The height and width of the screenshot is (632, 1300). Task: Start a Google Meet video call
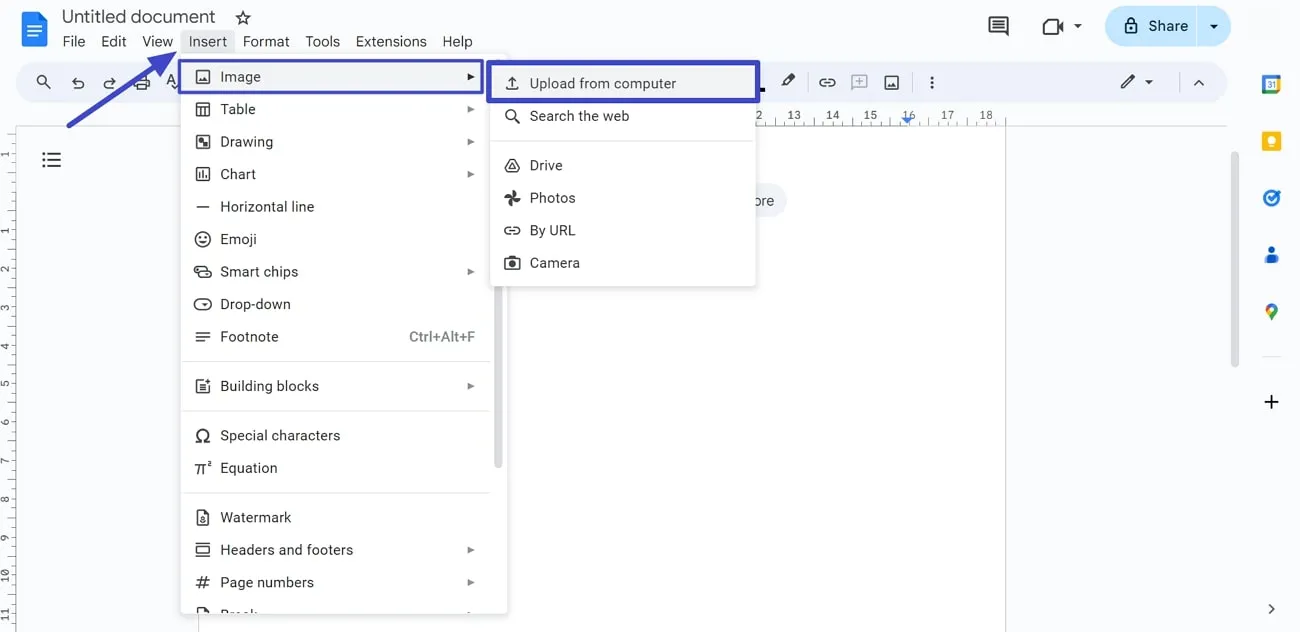click(x=1054, y=26)
